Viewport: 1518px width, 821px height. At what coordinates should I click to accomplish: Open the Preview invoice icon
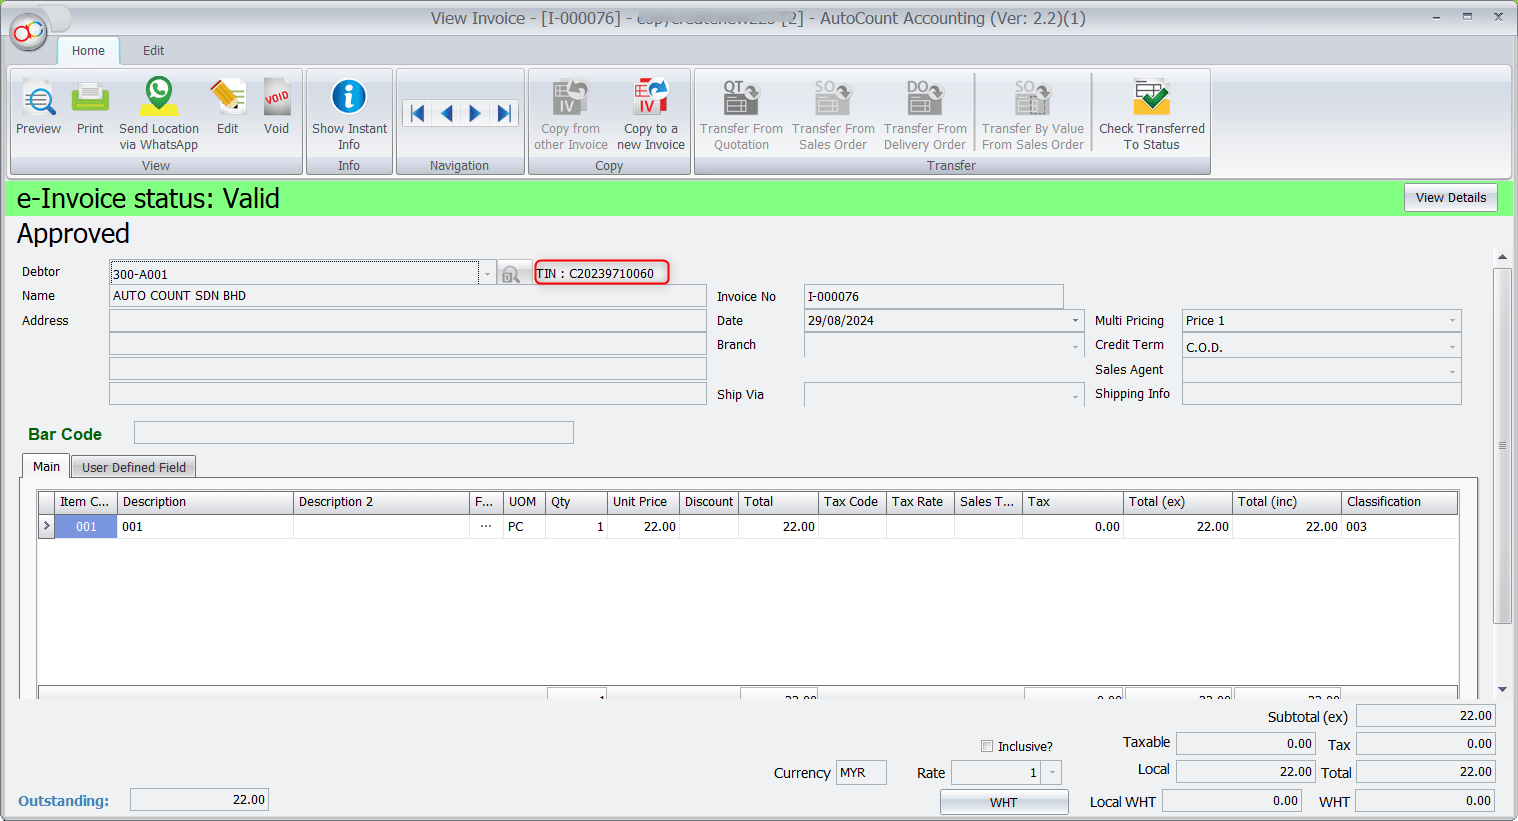38,107
